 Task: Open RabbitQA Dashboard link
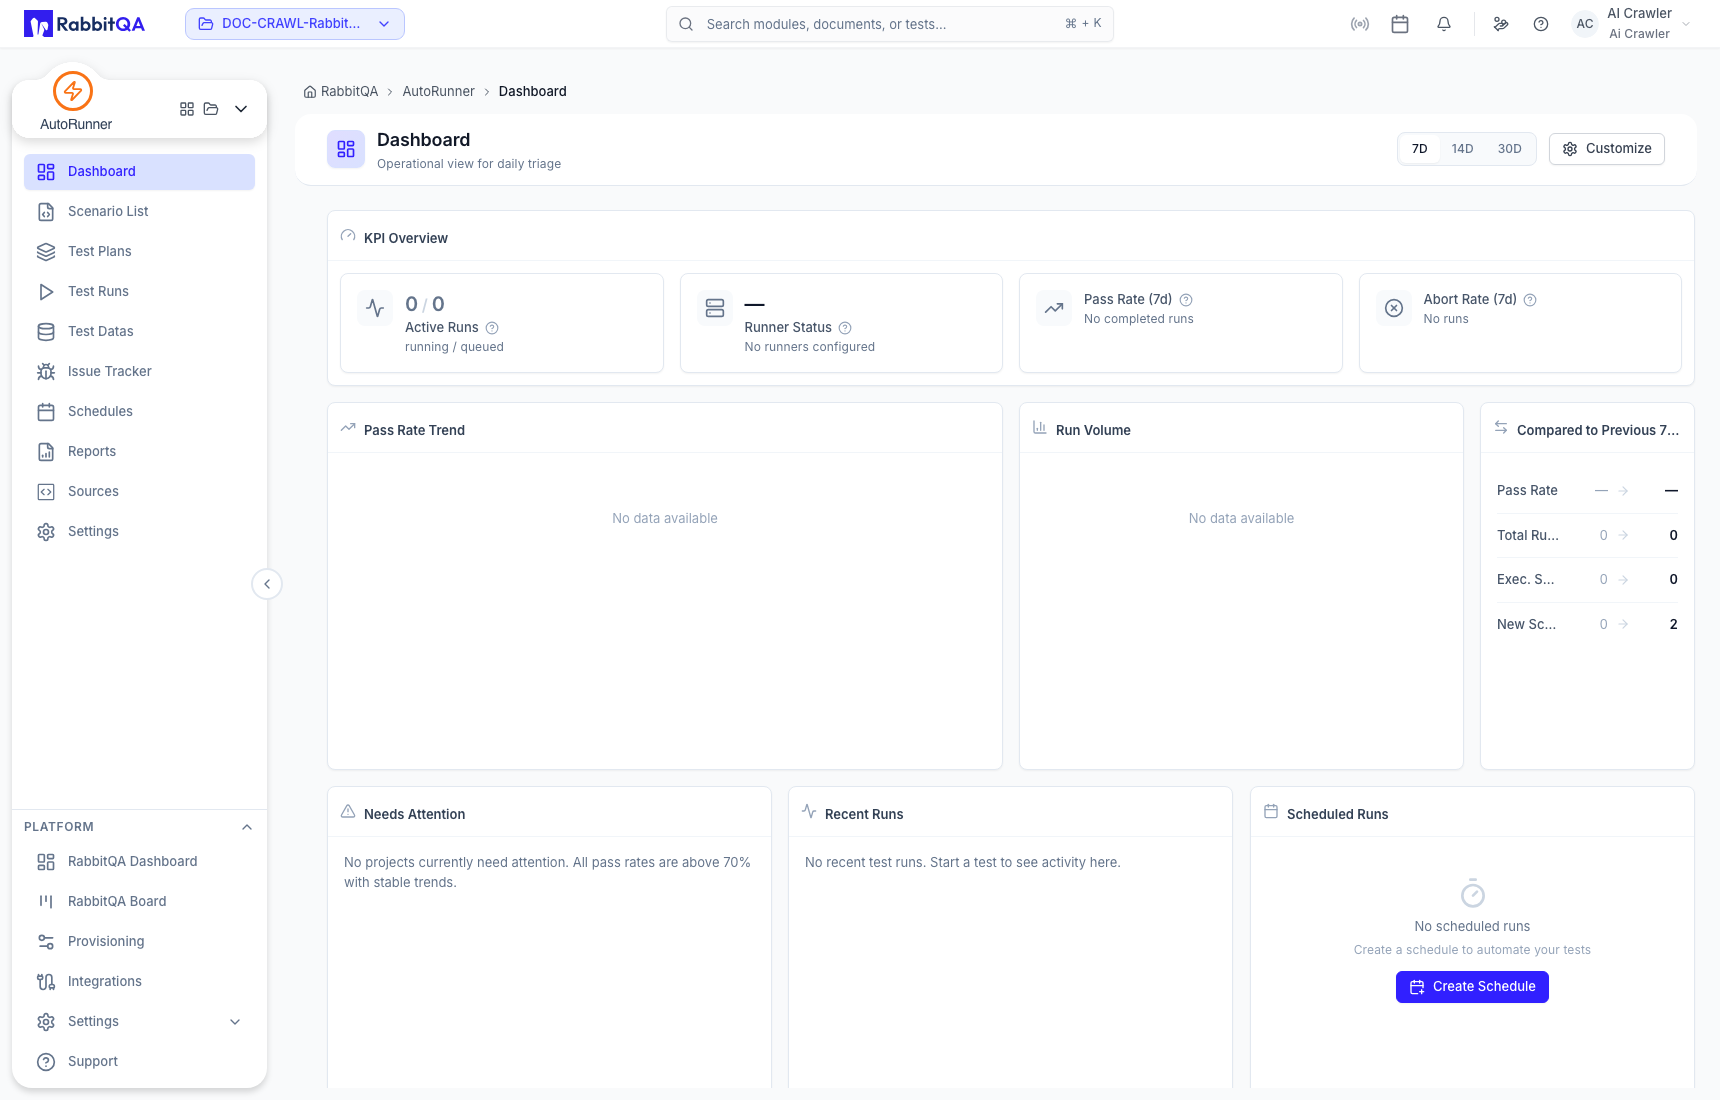(x=139, y=862)
